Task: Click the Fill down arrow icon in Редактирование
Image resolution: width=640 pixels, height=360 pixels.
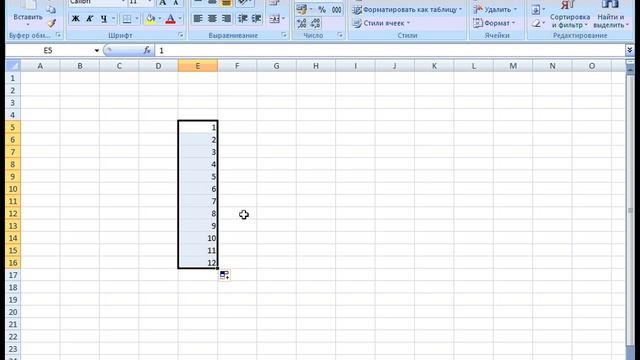Action: point(536,9)
